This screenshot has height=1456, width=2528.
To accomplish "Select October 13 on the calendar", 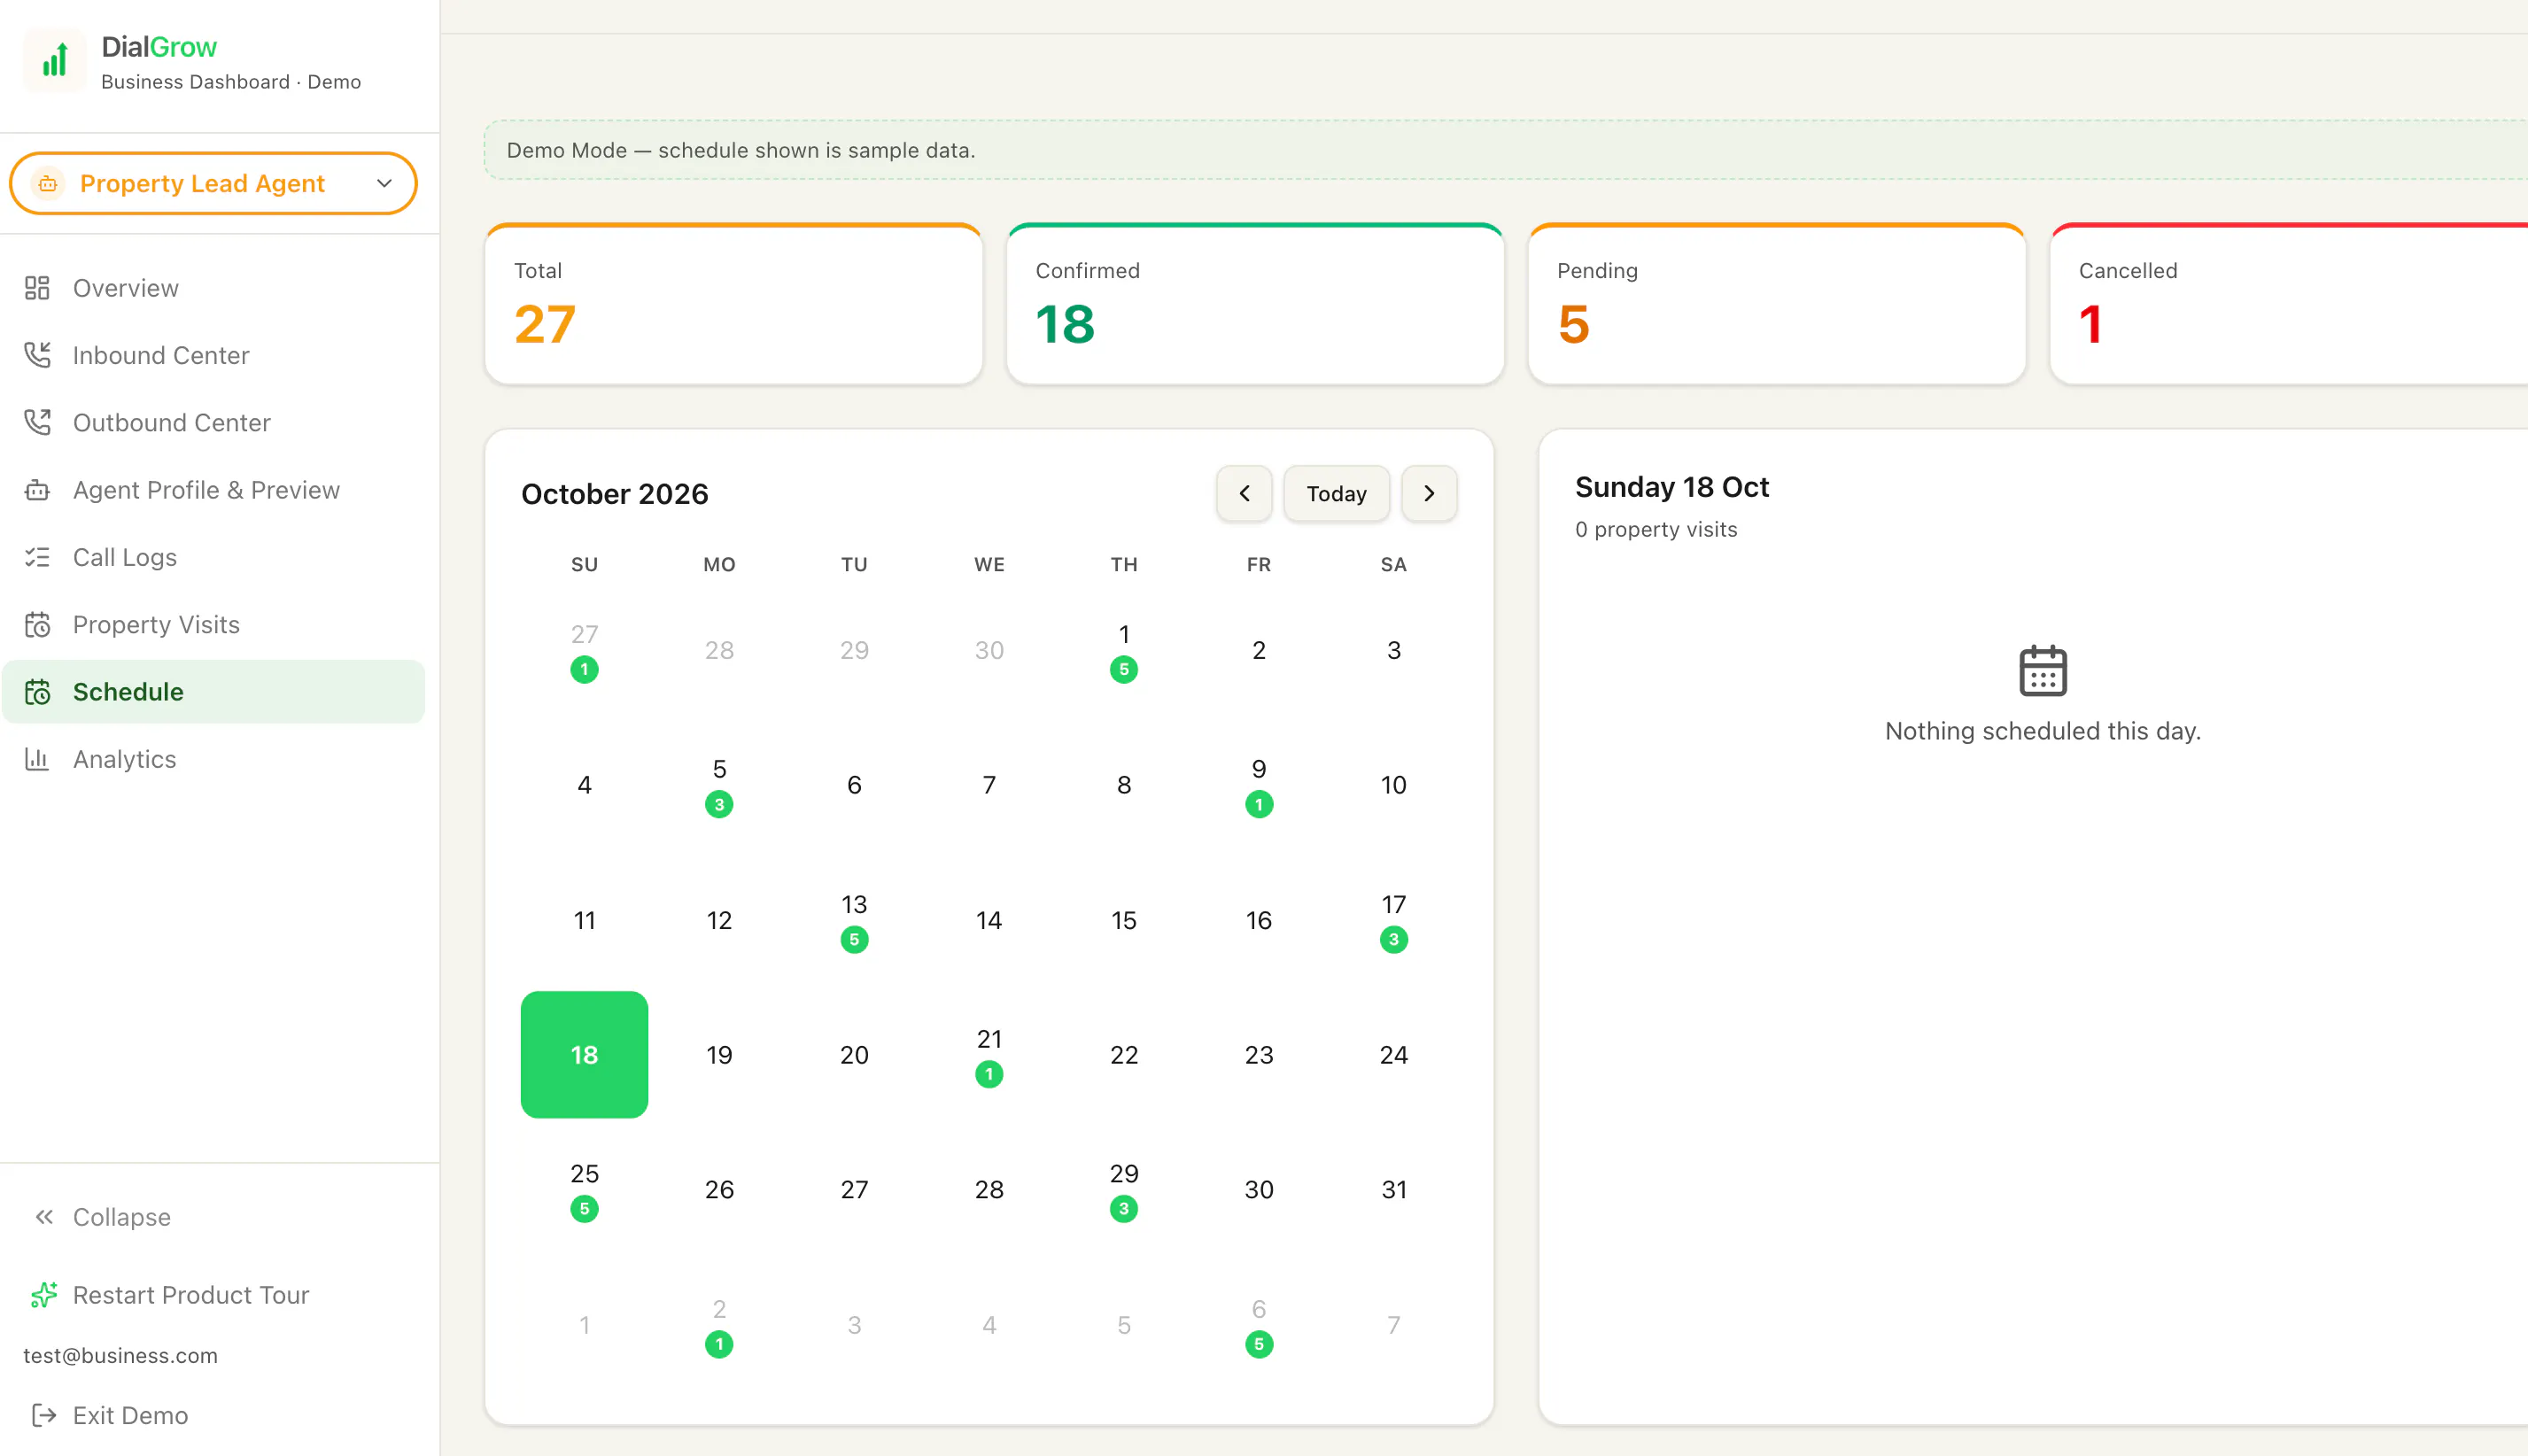I will point(854,920).
